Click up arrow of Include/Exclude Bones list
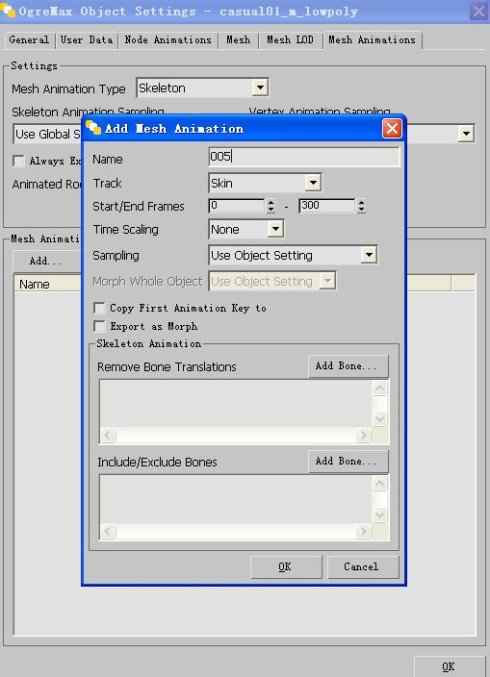The image size is (490, 677). click(379, 484)
